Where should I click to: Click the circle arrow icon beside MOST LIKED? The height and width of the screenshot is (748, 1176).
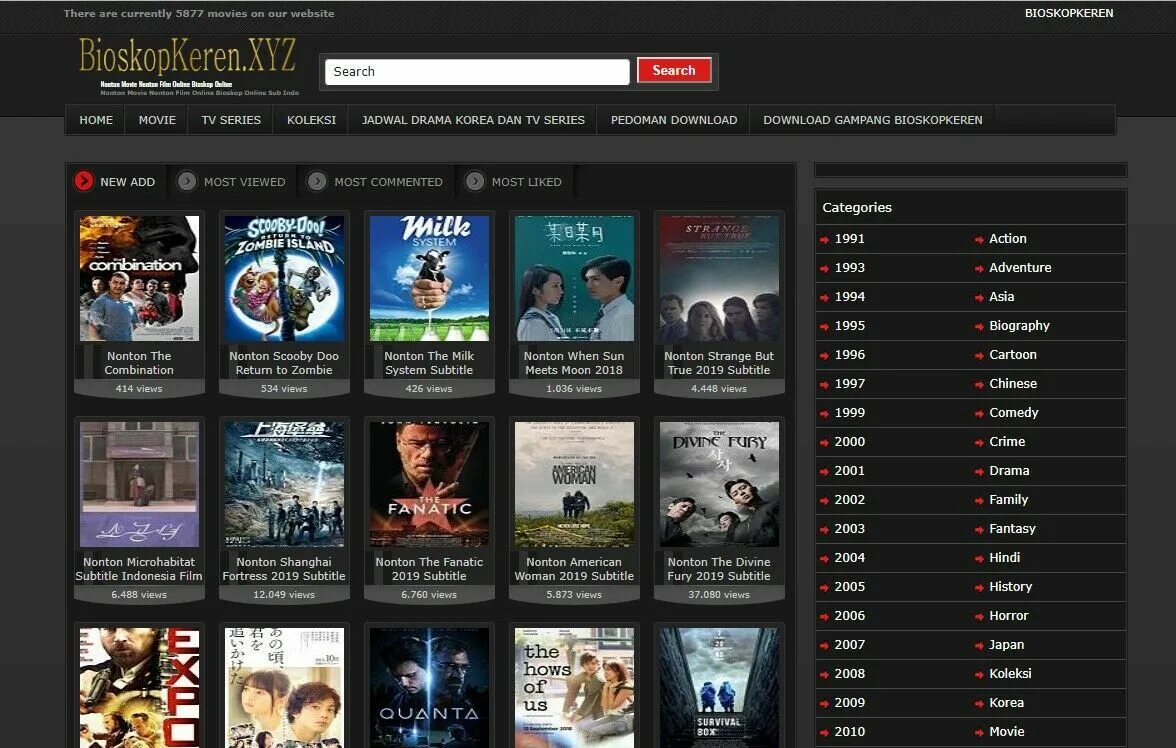tap(475, 182)
